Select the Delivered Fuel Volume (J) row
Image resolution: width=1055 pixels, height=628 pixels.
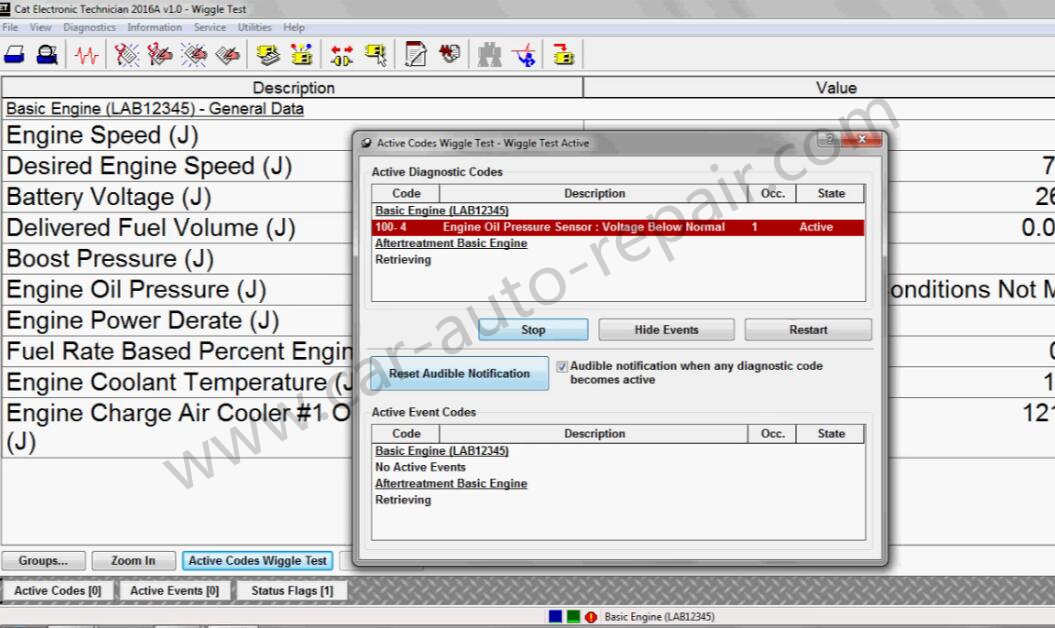pyautogui.click(x=178, y=228)
